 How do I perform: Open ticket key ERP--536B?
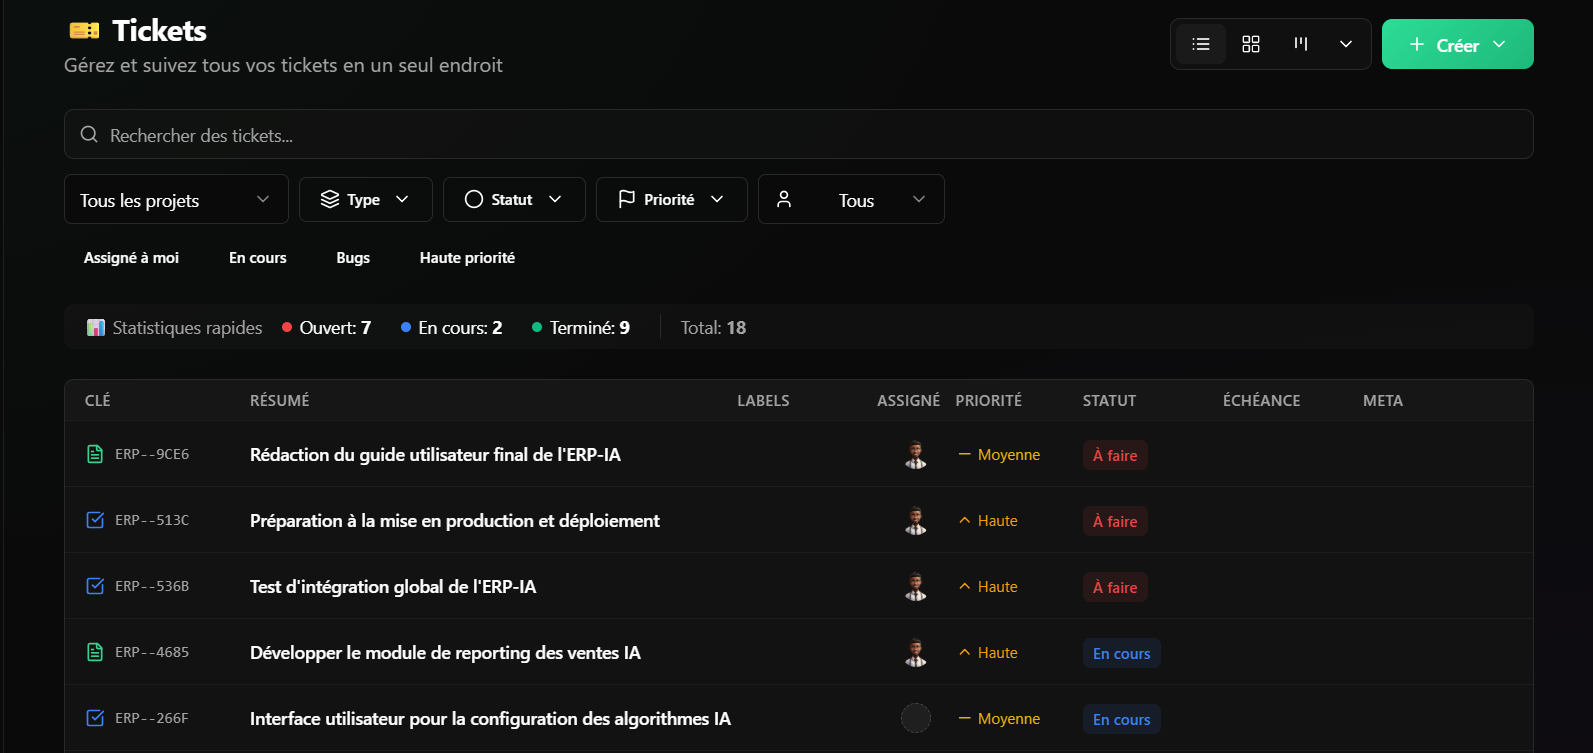pyautogui.click(x=152, y=586)
